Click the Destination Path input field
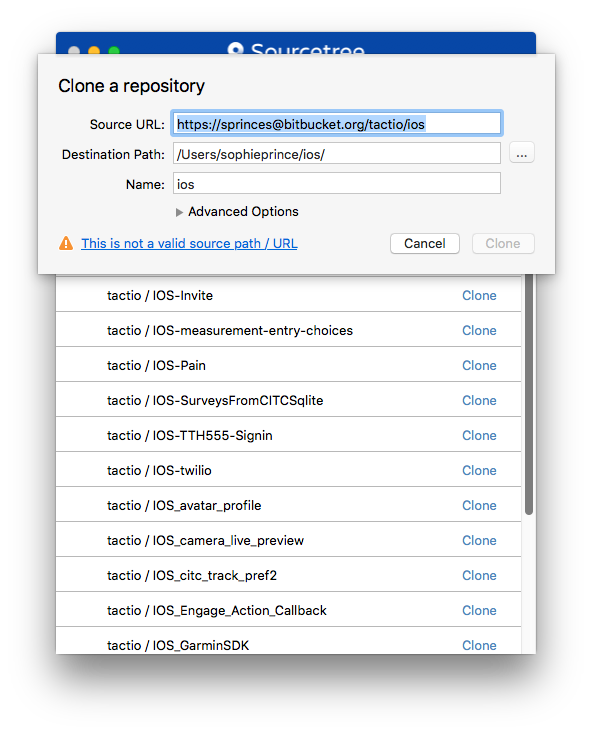This screenshot has height=734, width=592. [x=336, y=154]
